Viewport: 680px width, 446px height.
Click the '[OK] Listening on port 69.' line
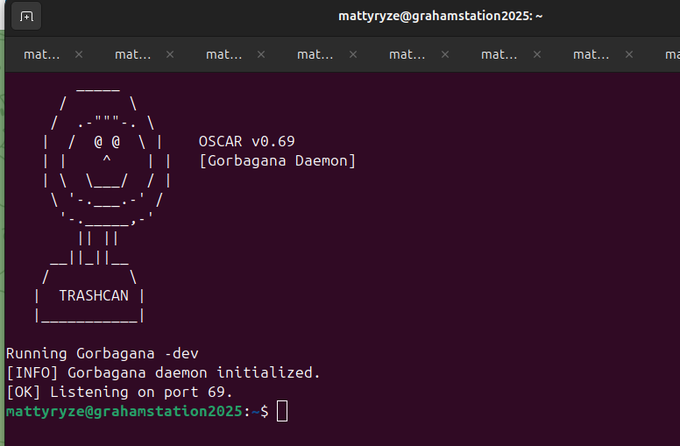(x=119, y=392)
